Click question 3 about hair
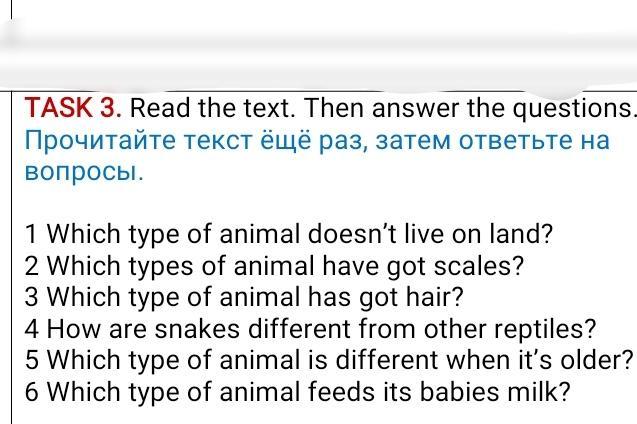 (x=245, y=297)
